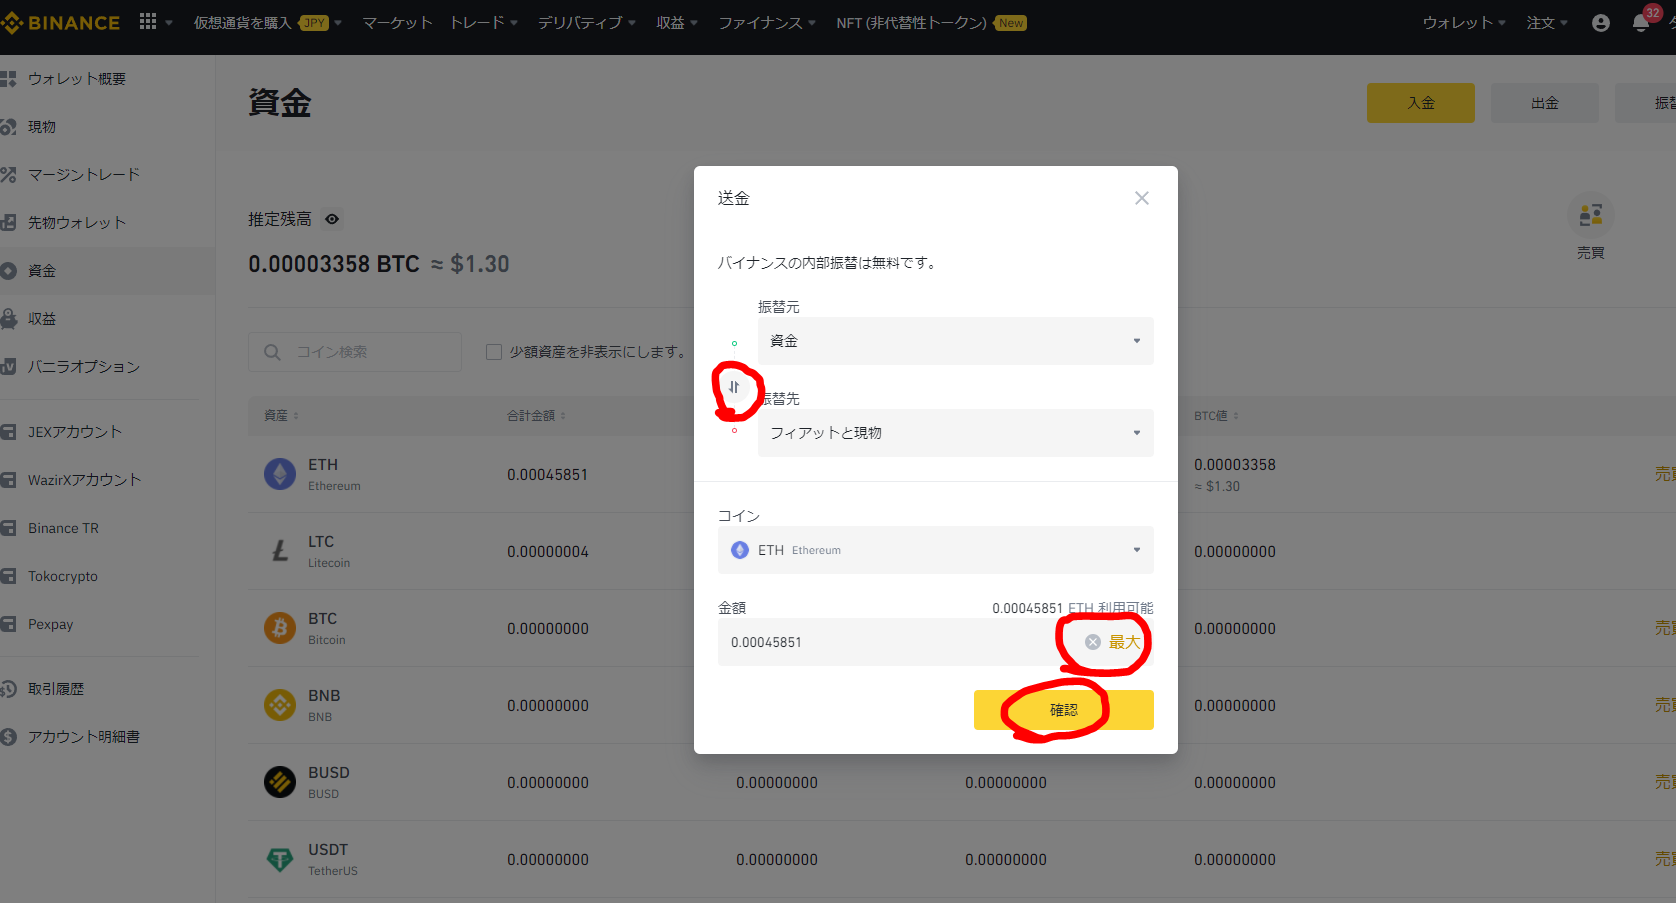Open the NFT 非代替性トークン menu

908,22
